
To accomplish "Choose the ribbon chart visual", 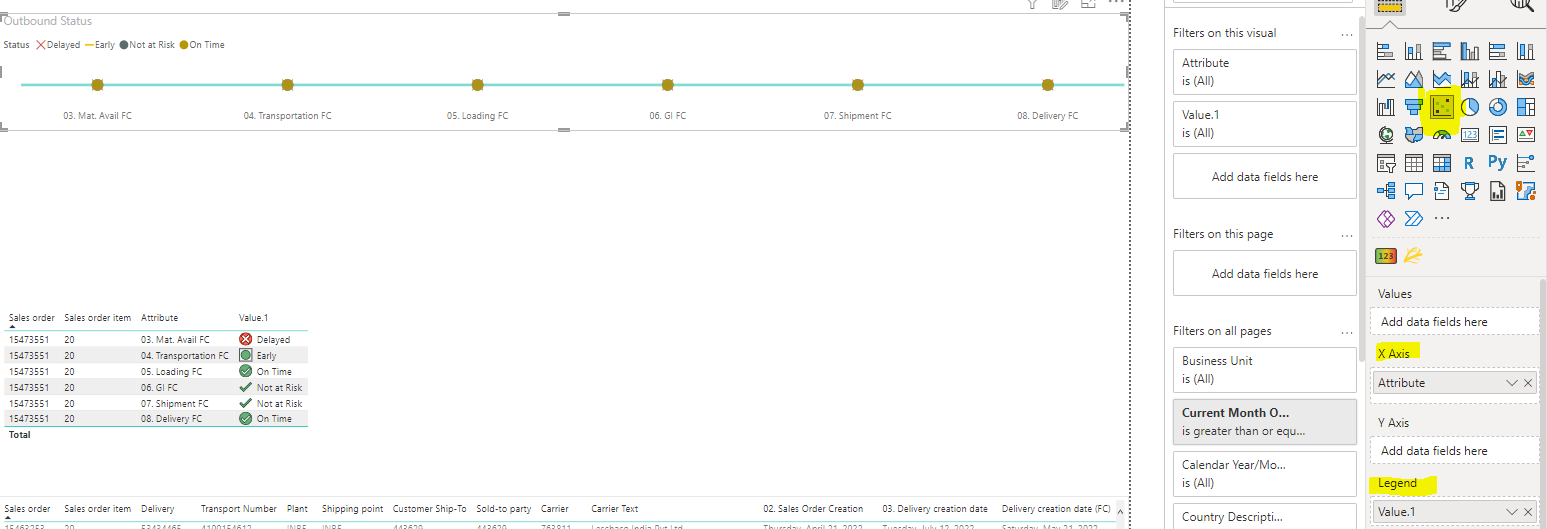I will (1526, 79).
